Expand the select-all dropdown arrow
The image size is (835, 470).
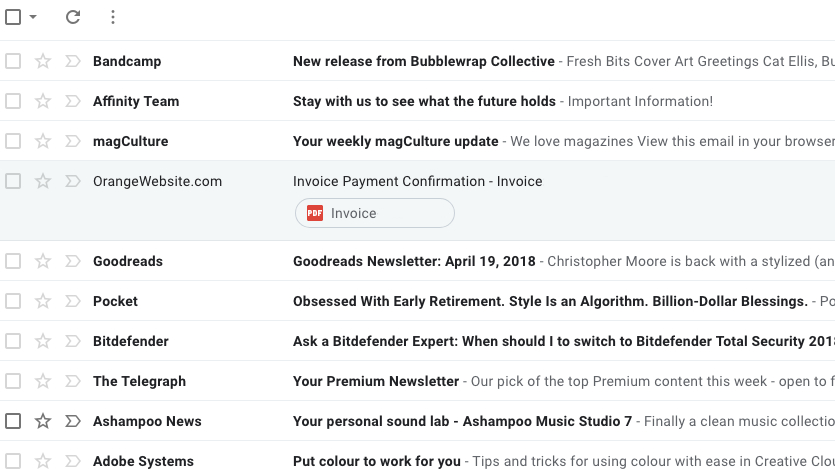tap(33, 17)
